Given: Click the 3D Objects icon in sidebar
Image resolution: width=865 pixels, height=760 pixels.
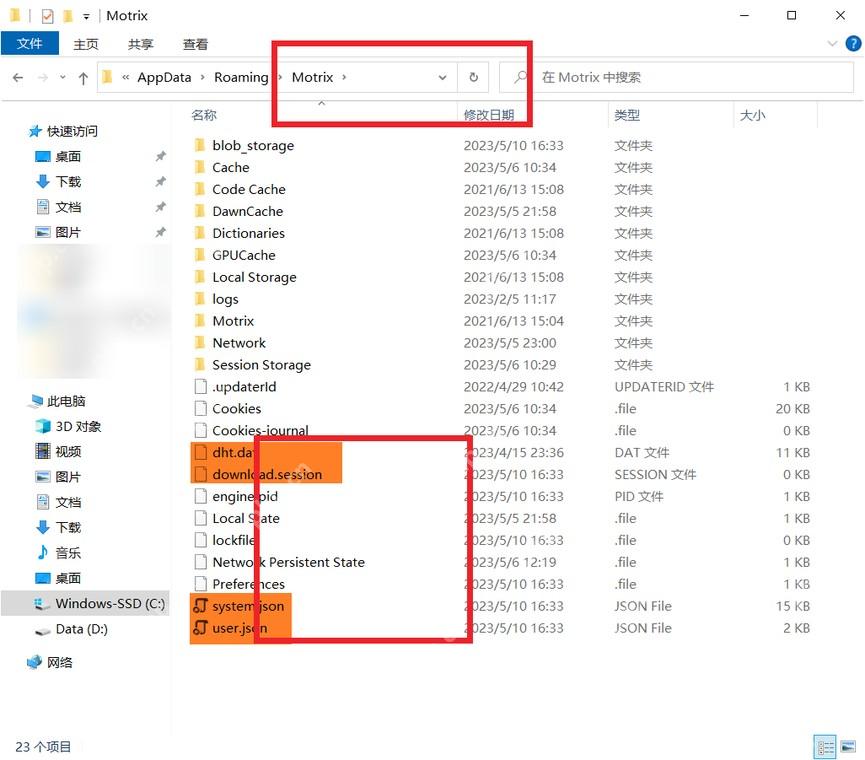Looking at the screenshot, I should [x=42, y=426].
